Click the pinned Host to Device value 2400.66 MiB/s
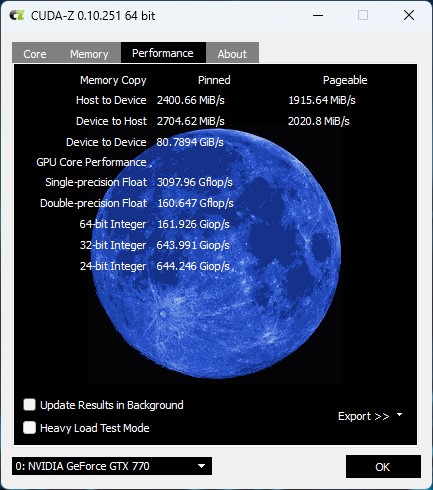433x490 pixels. [191, 100]
